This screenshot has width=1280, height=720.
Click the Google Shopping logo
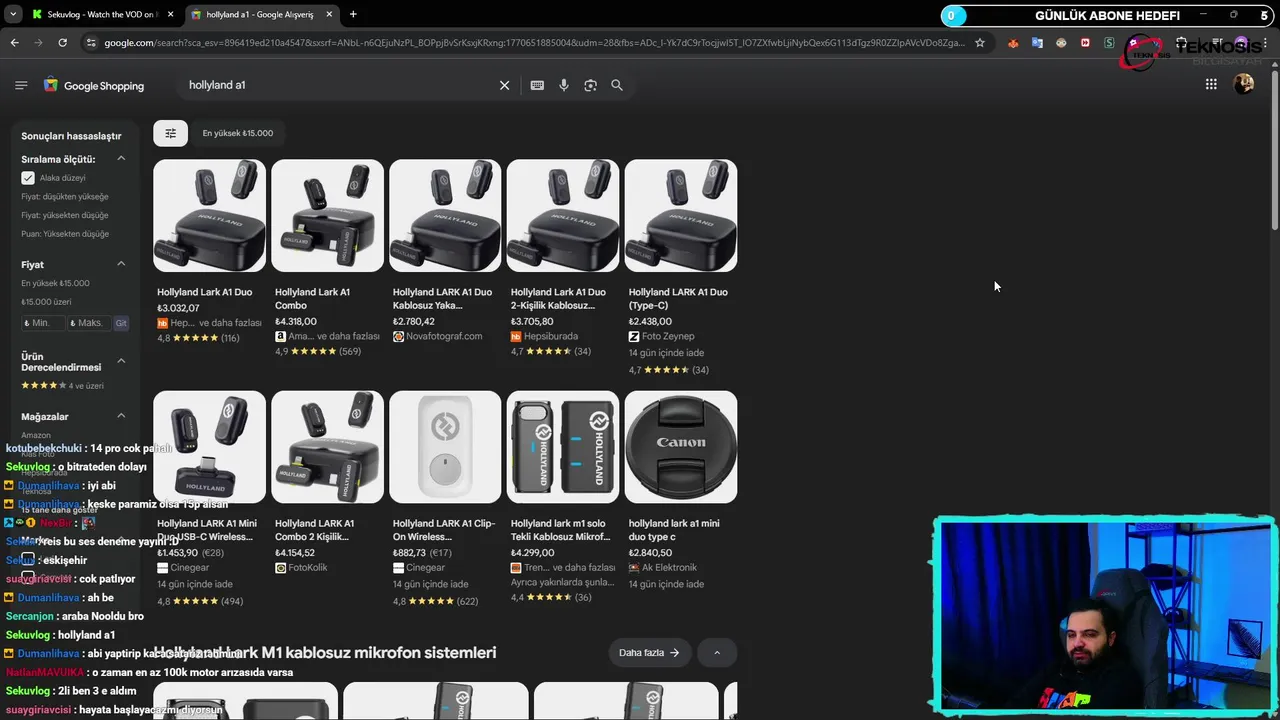coord(94,85)
